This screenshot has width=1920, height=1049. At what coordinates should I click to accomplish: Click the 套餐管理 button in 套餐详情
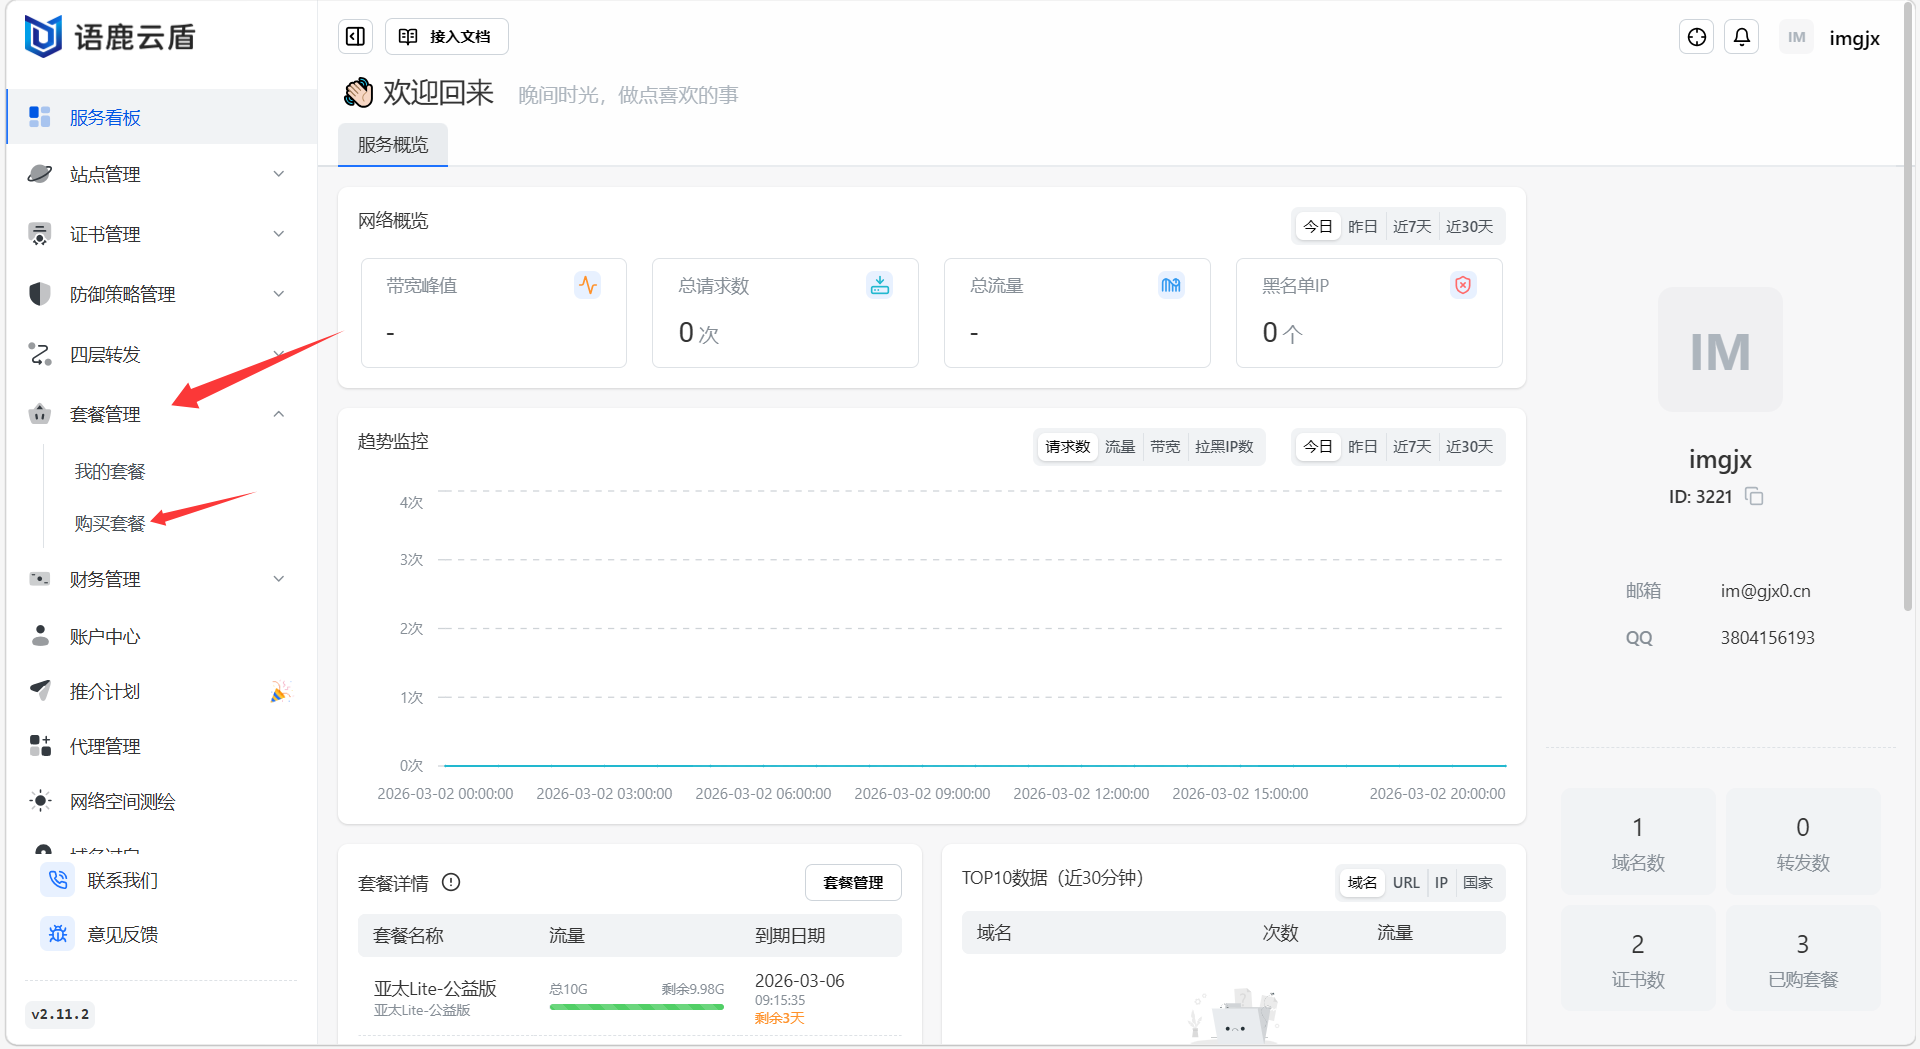[x=852, y=882]
